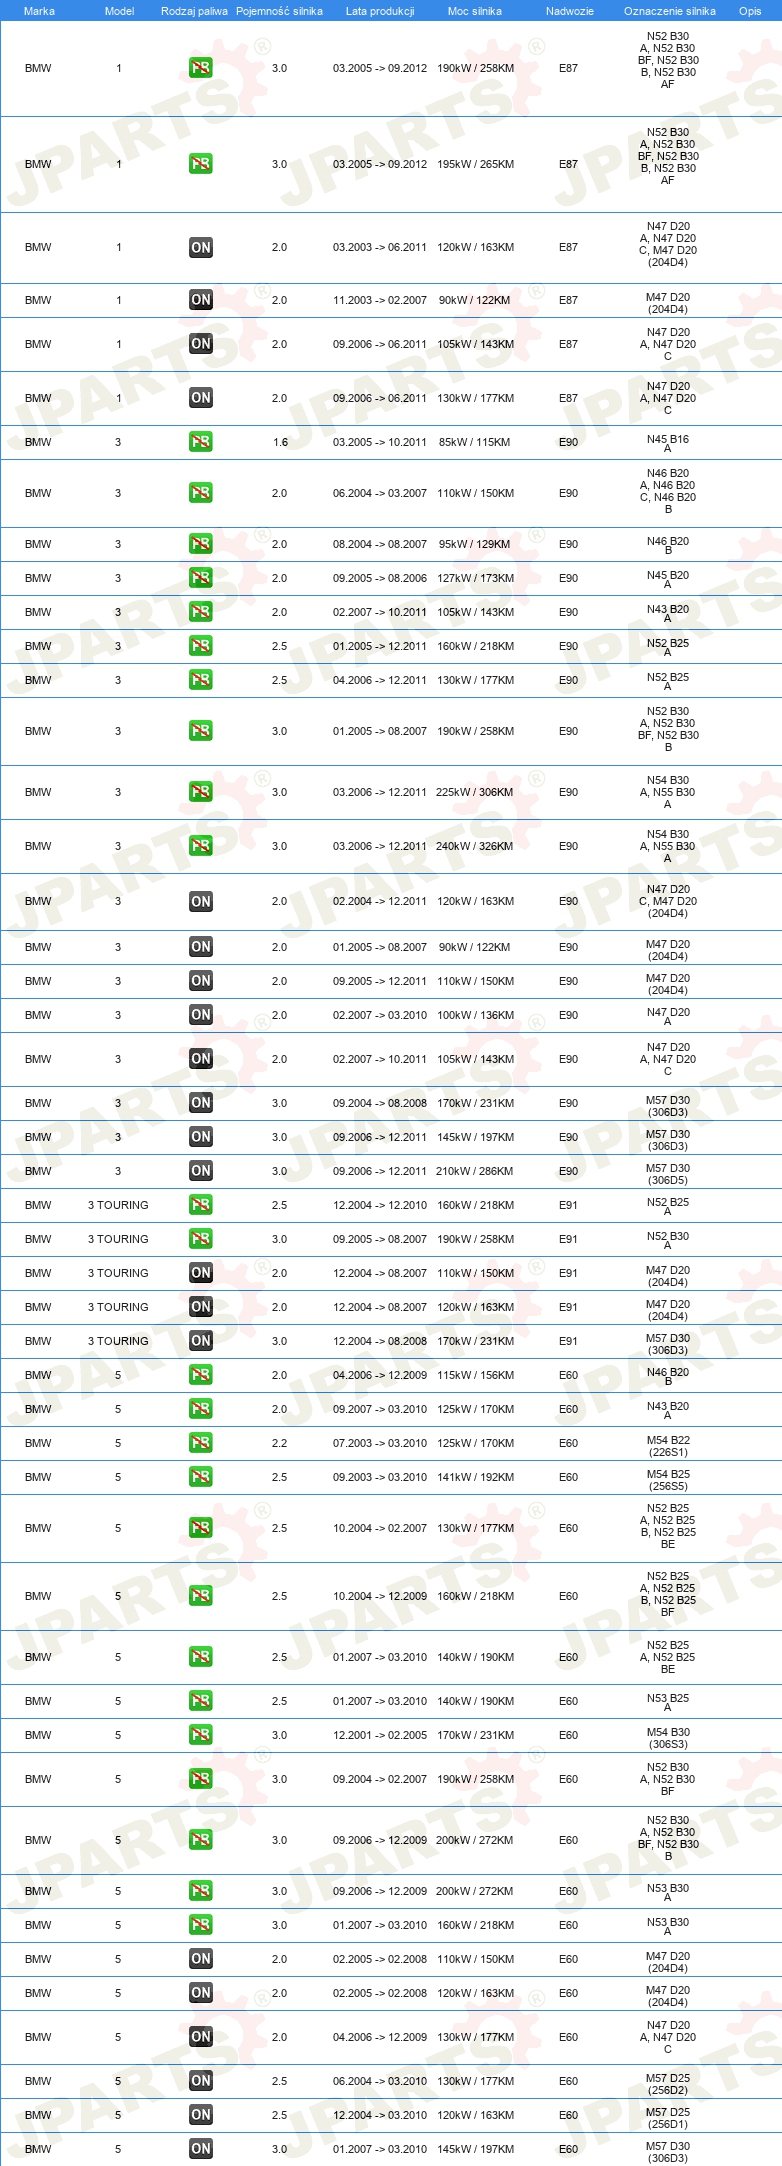Click the M54 B25 (256S5) engine code

668,1480
